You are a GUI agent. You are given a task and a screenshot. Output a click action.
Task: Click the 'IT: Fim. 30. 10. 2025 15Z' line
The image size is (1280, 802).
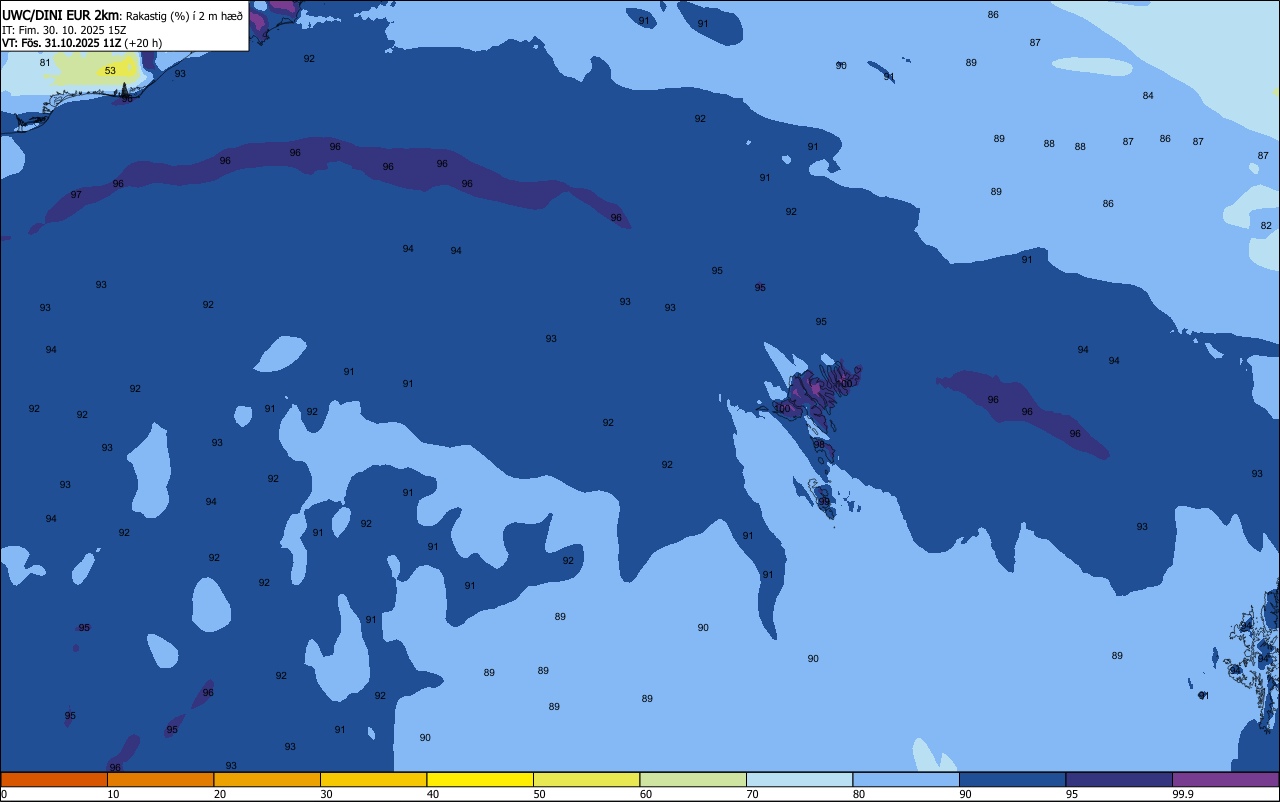pyautogui.click(x=64, y=30)
